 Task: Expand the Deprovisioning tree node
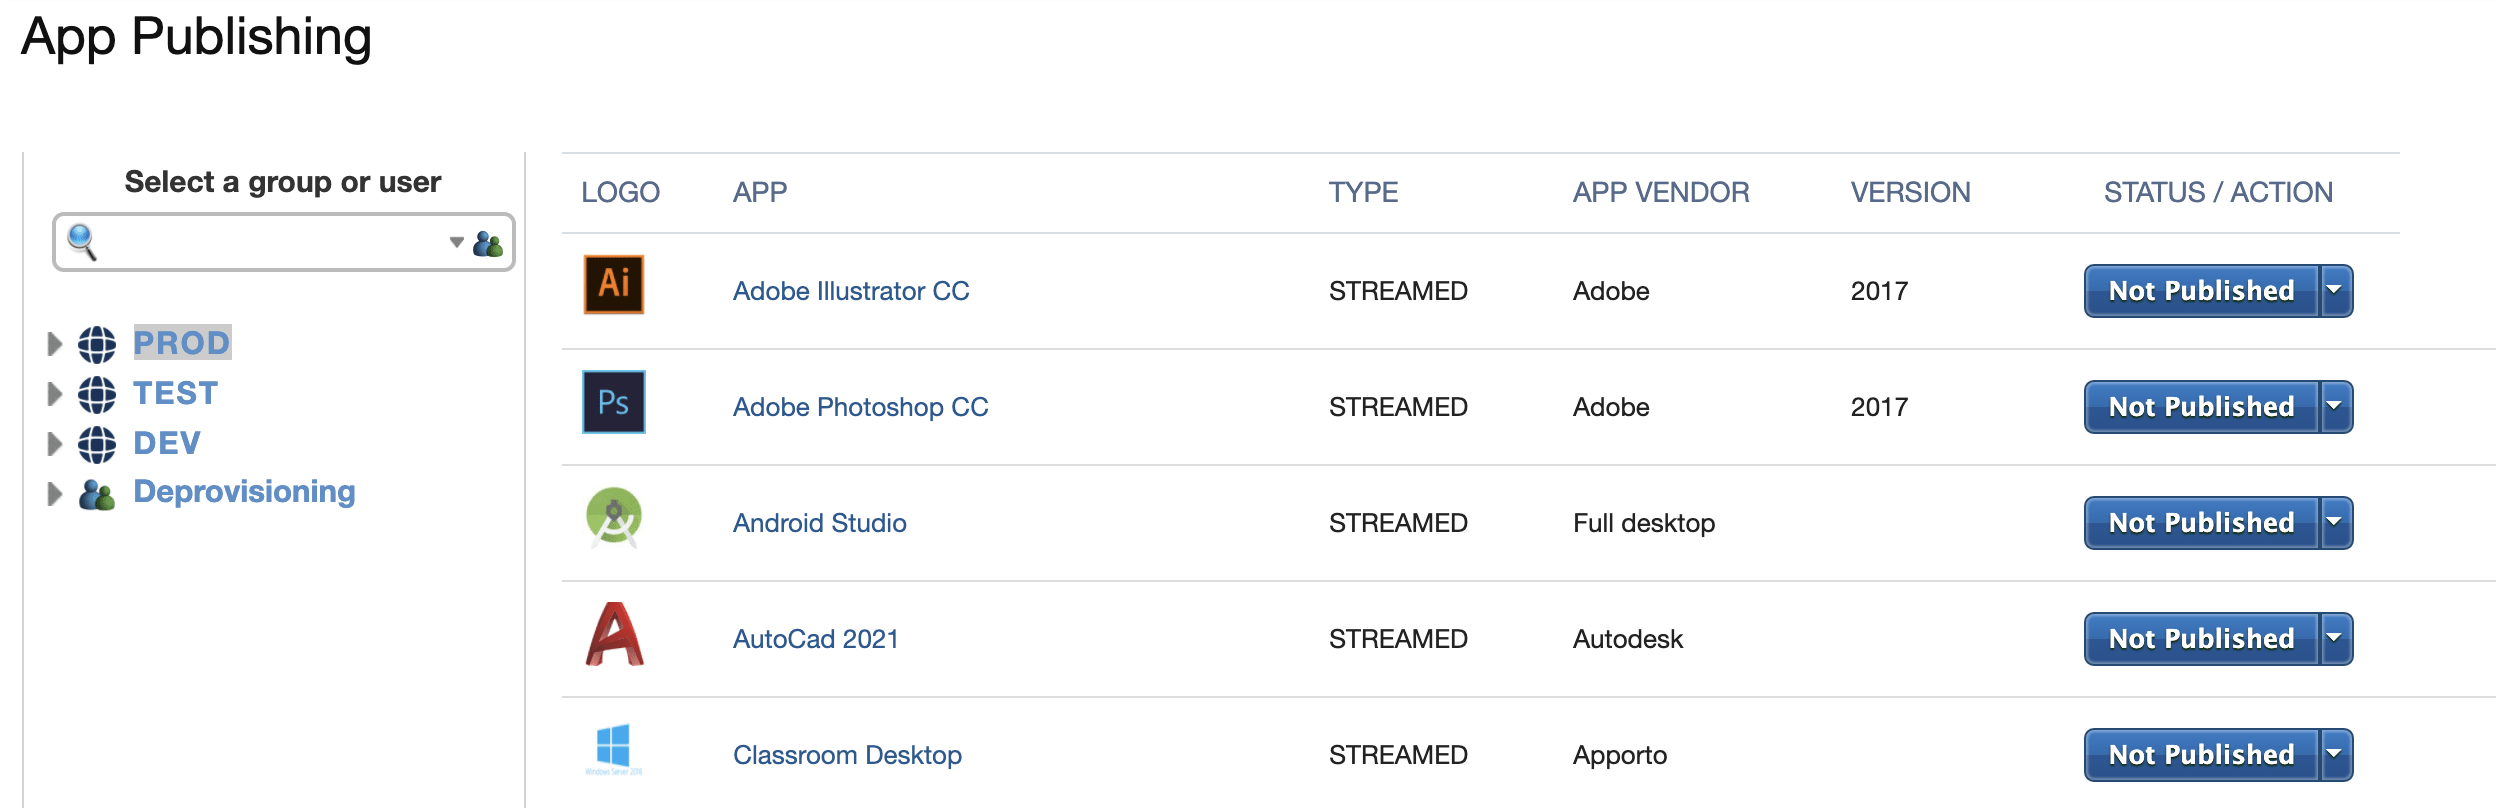[x=55, y=494]
